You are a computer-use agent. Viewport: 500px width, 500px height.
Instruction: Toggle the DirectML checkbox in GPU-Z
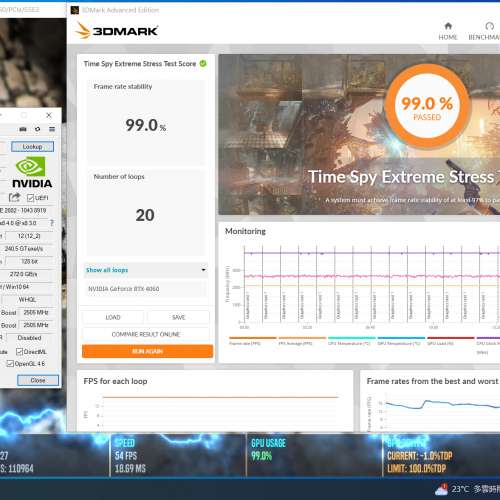point(19,352)
